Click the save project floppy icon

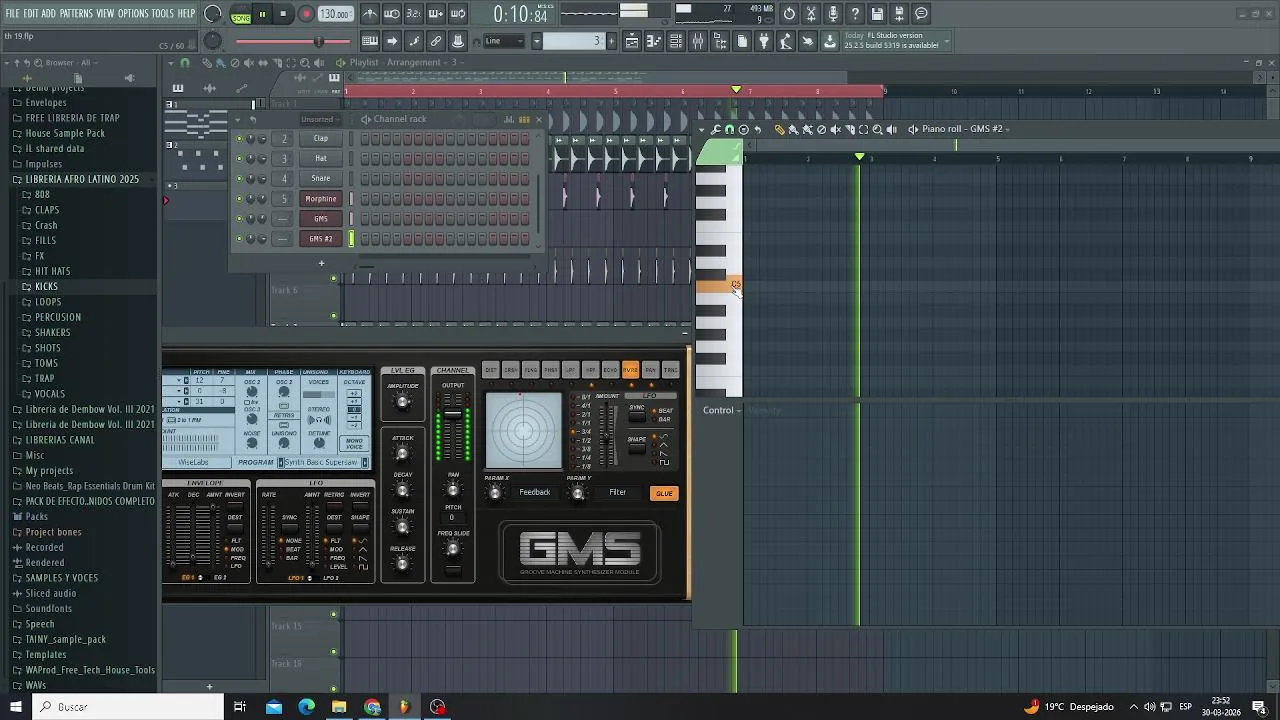click(x=877, y=14)
